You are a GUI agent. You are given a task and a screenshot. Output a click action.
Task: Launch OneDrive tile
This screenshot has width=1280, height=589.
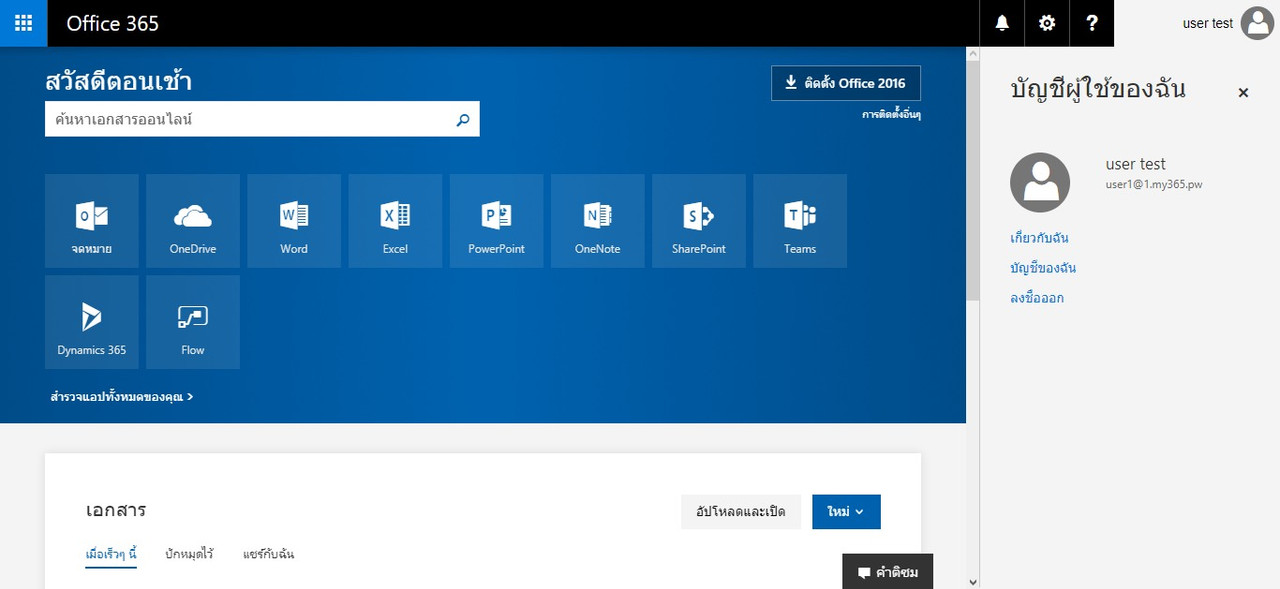pos(193,221)
